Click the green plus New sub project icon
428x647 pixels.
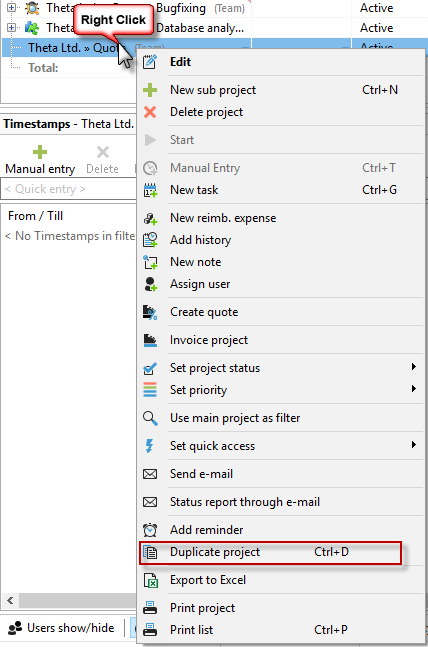(x=150, y=90)
